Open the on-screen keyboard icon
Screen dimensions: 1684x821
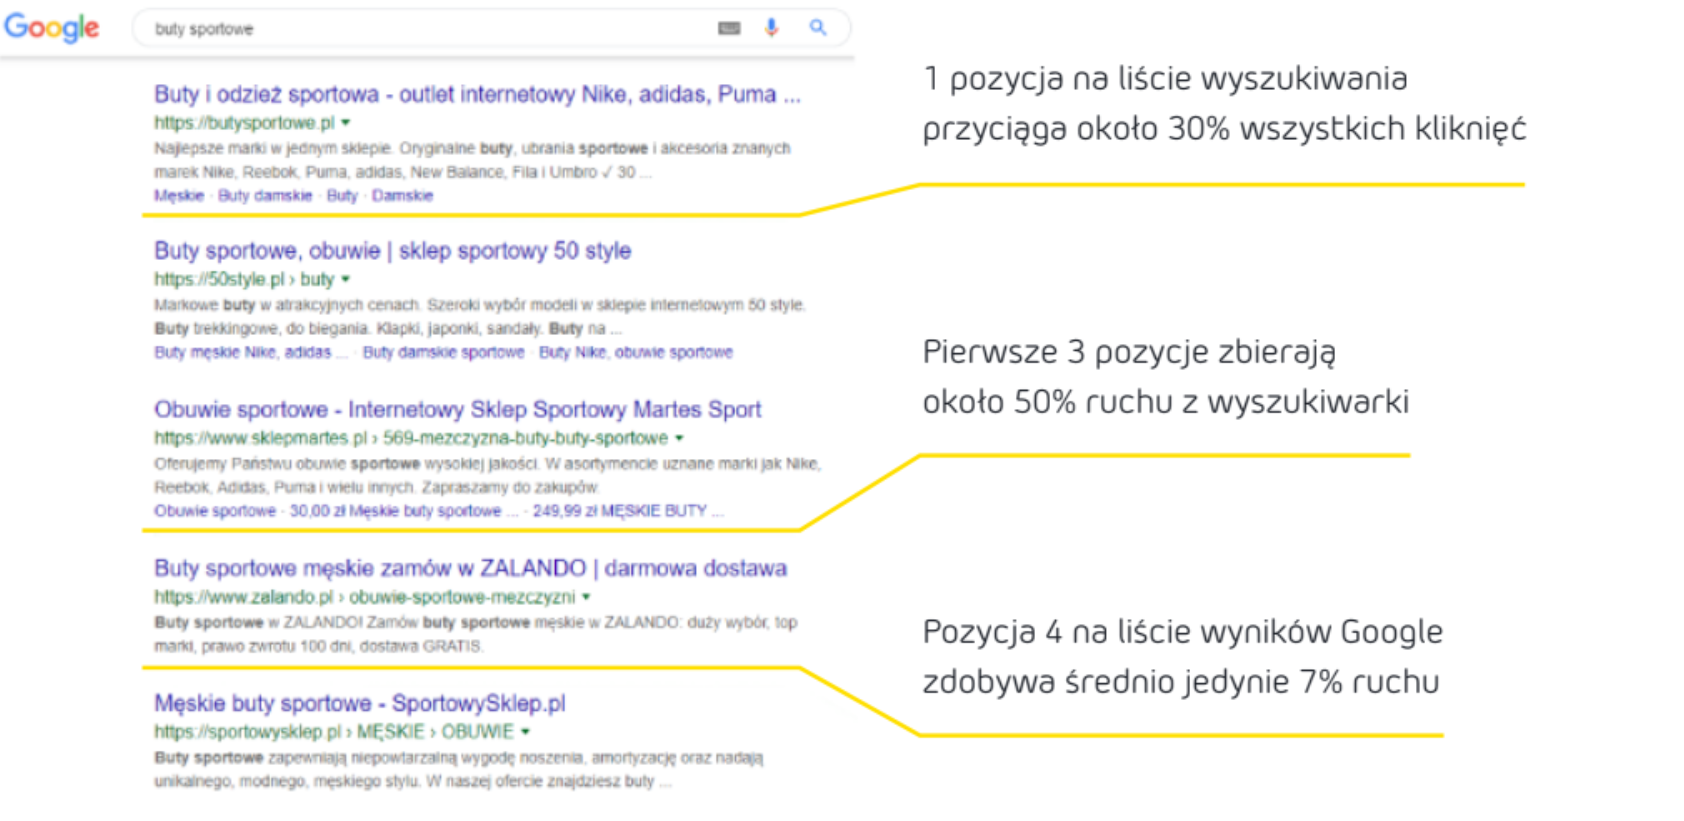coord(729,28)
